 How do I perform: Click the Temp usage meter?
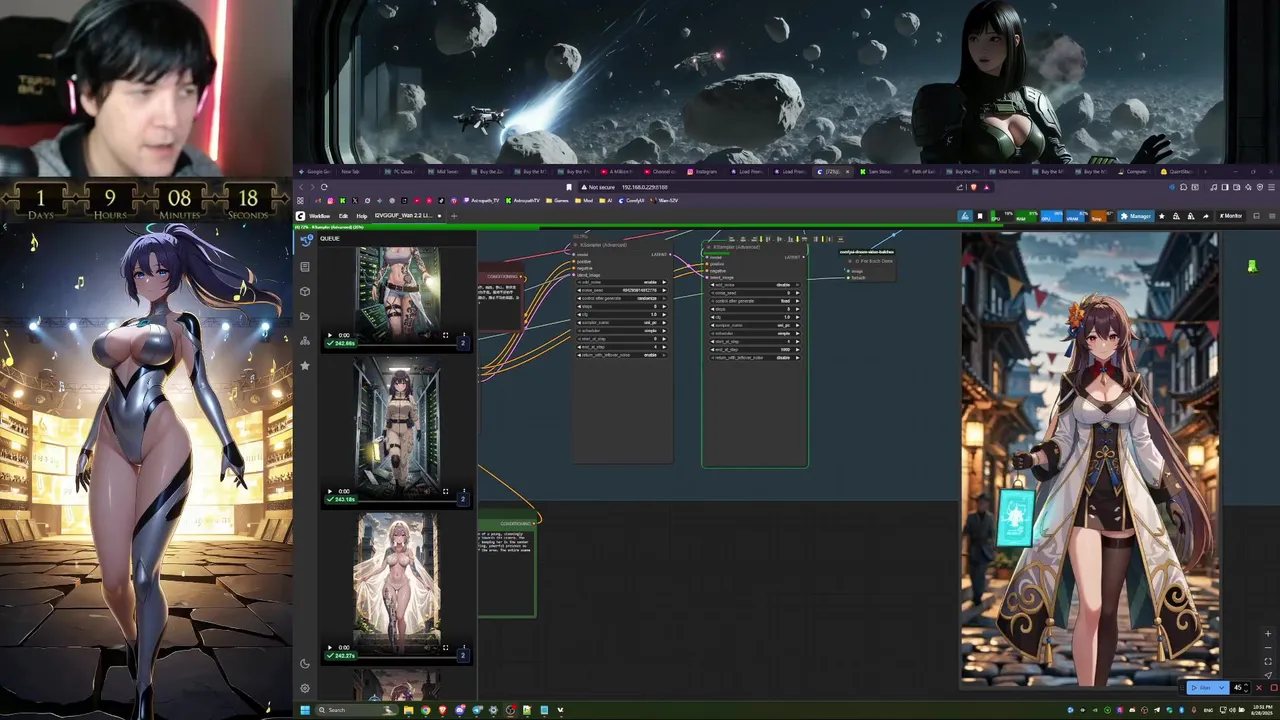click(x=1102, y=216)
